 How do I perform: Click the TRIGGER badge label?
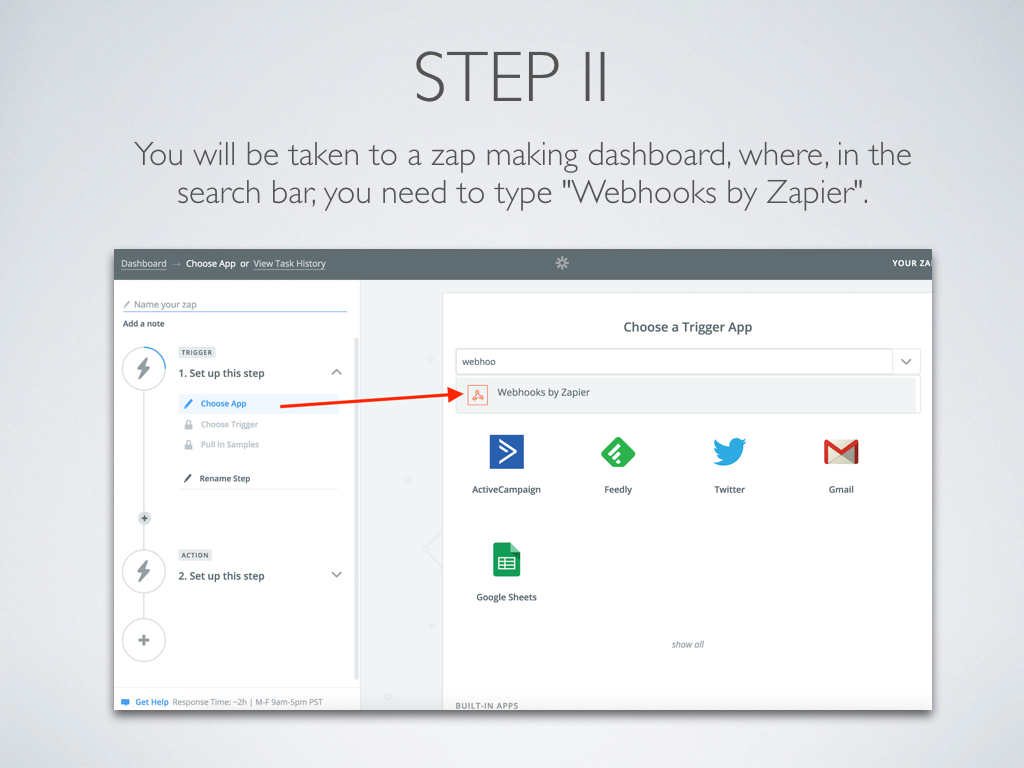coord(197,353)
